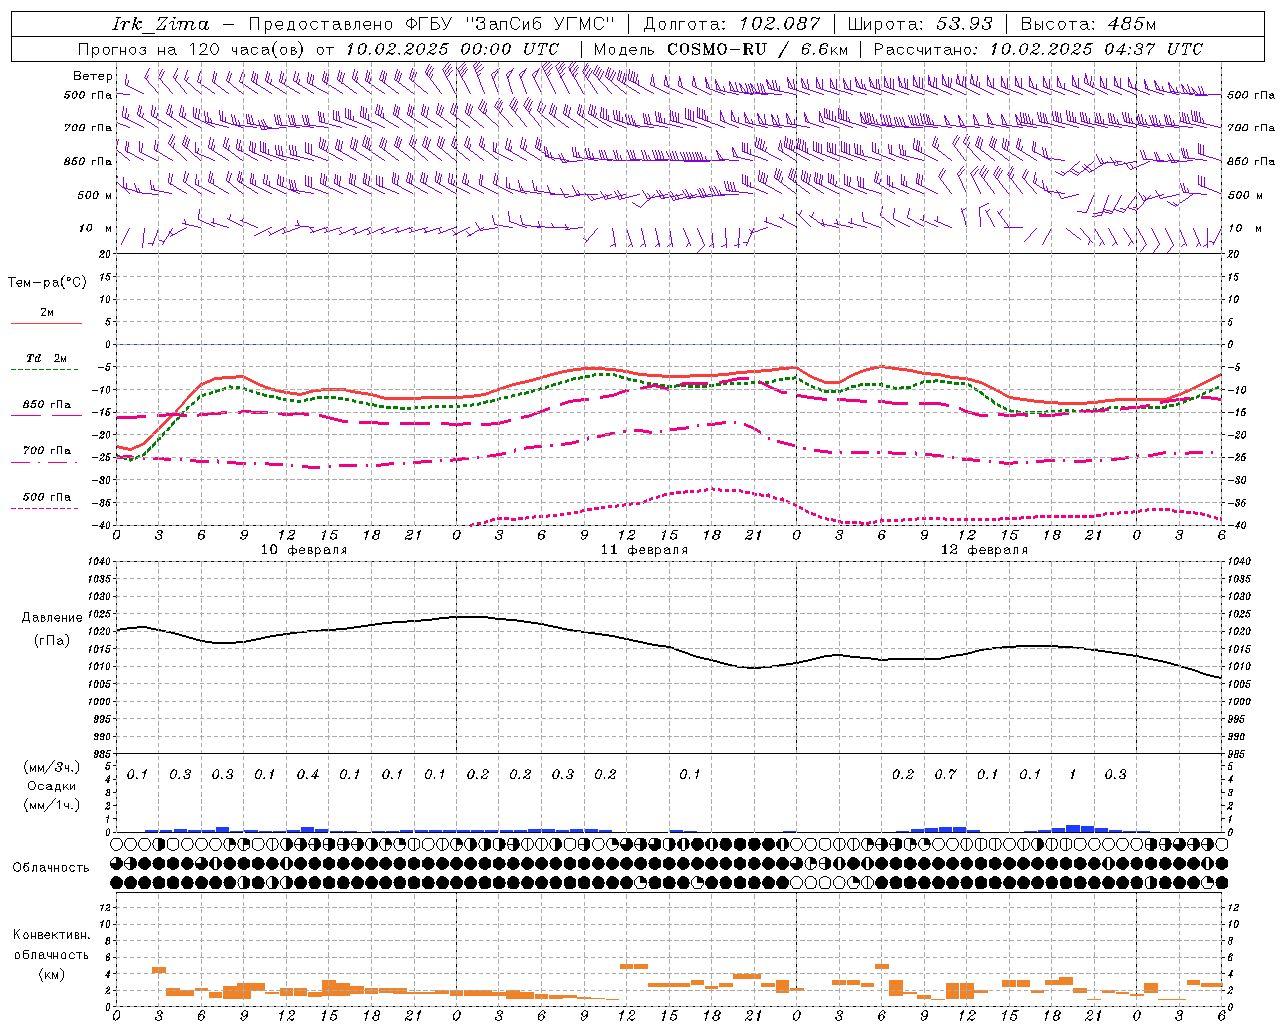
Task: Click the precipitation value "0.4"
Action: 308,775
